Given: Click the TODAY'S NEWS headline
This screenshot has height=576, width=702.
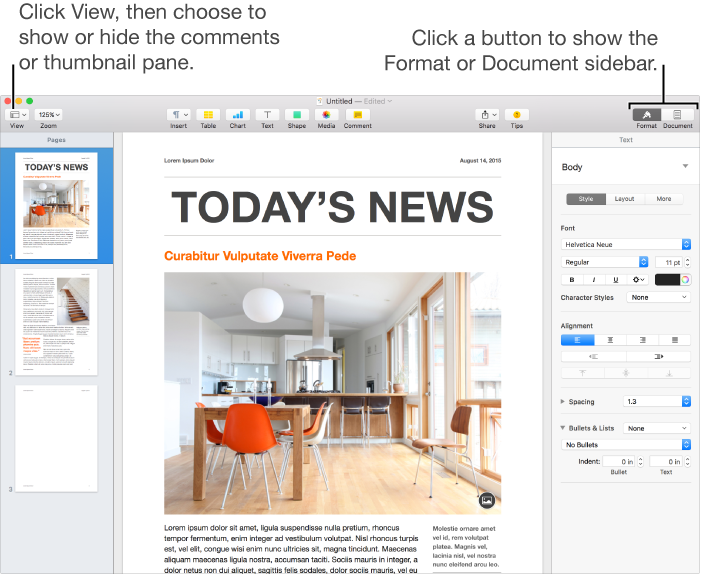Looking at the screenshot, I should (333, 207).
